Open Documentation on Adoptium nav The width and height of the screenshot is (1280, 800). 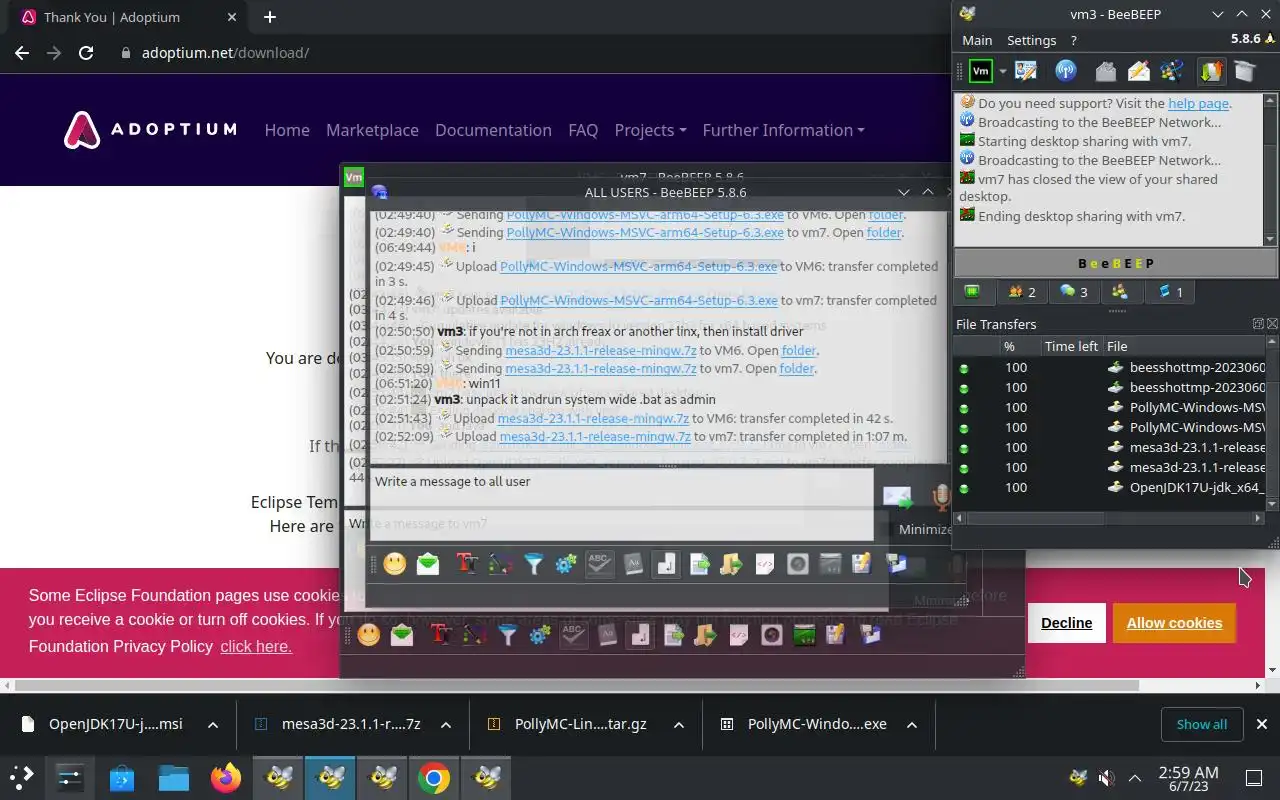point(493,130)
